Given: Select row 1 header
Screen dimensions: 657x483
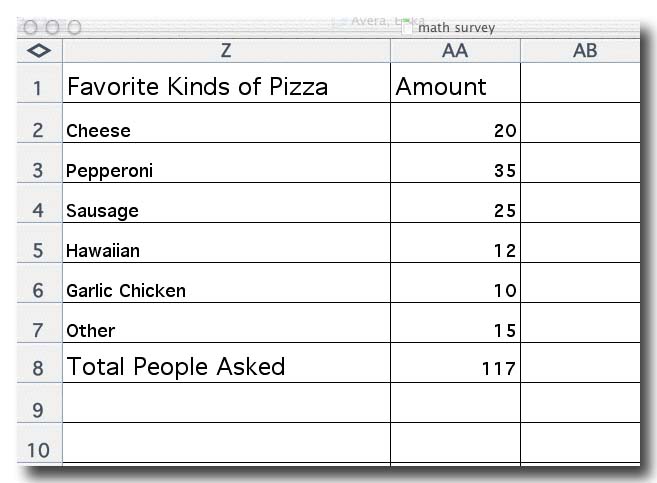Looking at the screenshot, I should coord(39,83).
